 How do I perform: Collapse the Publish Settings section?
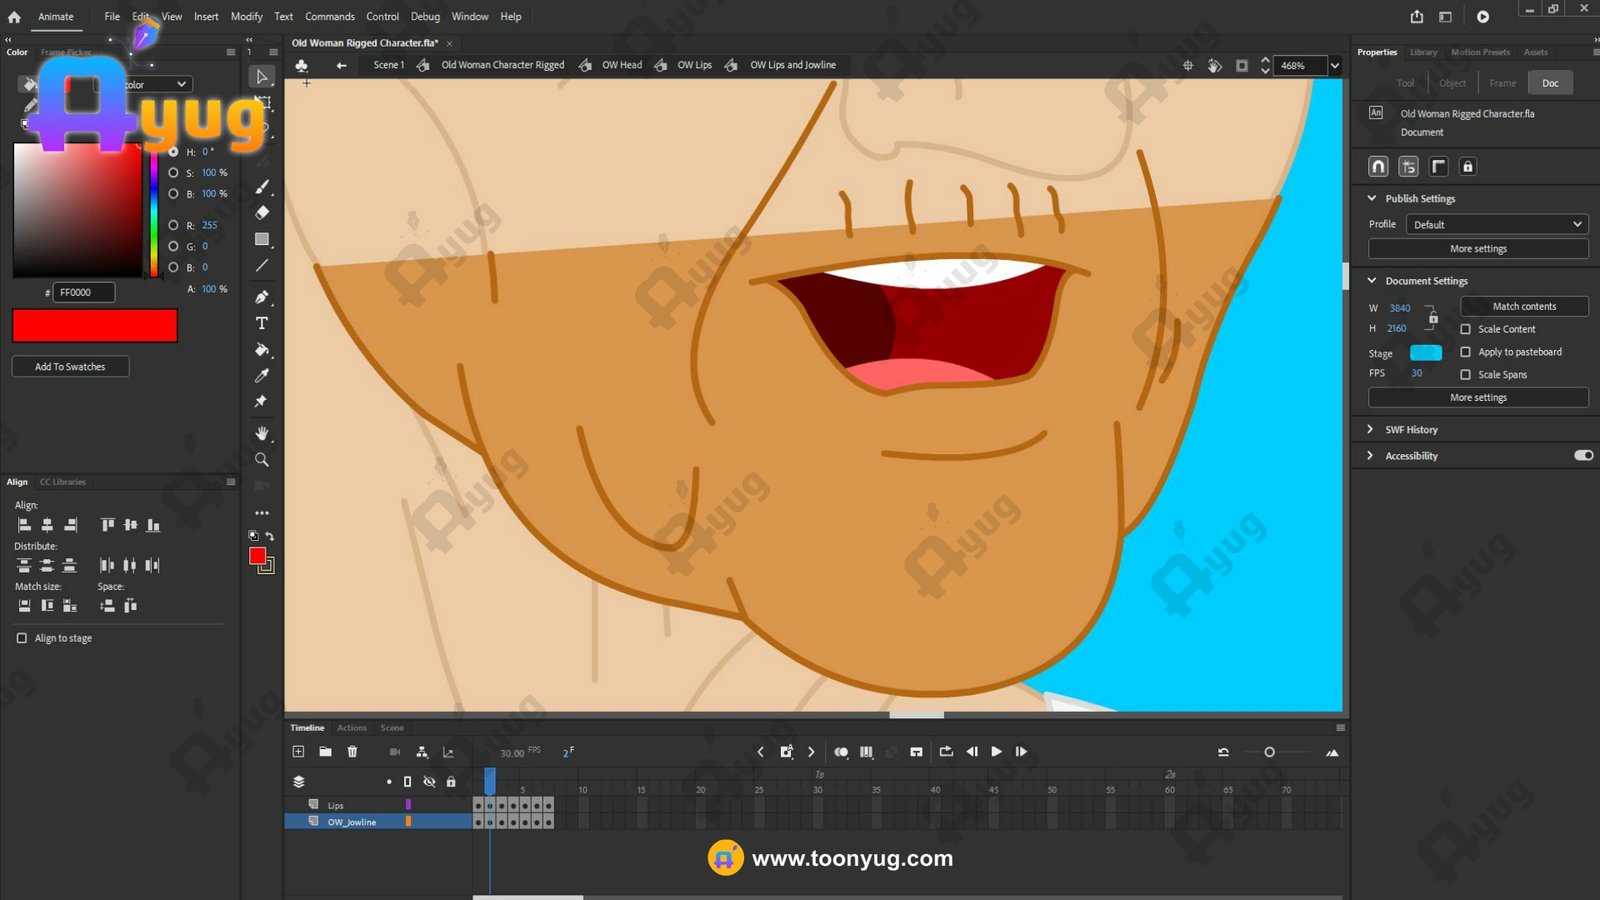[1372, 198]
